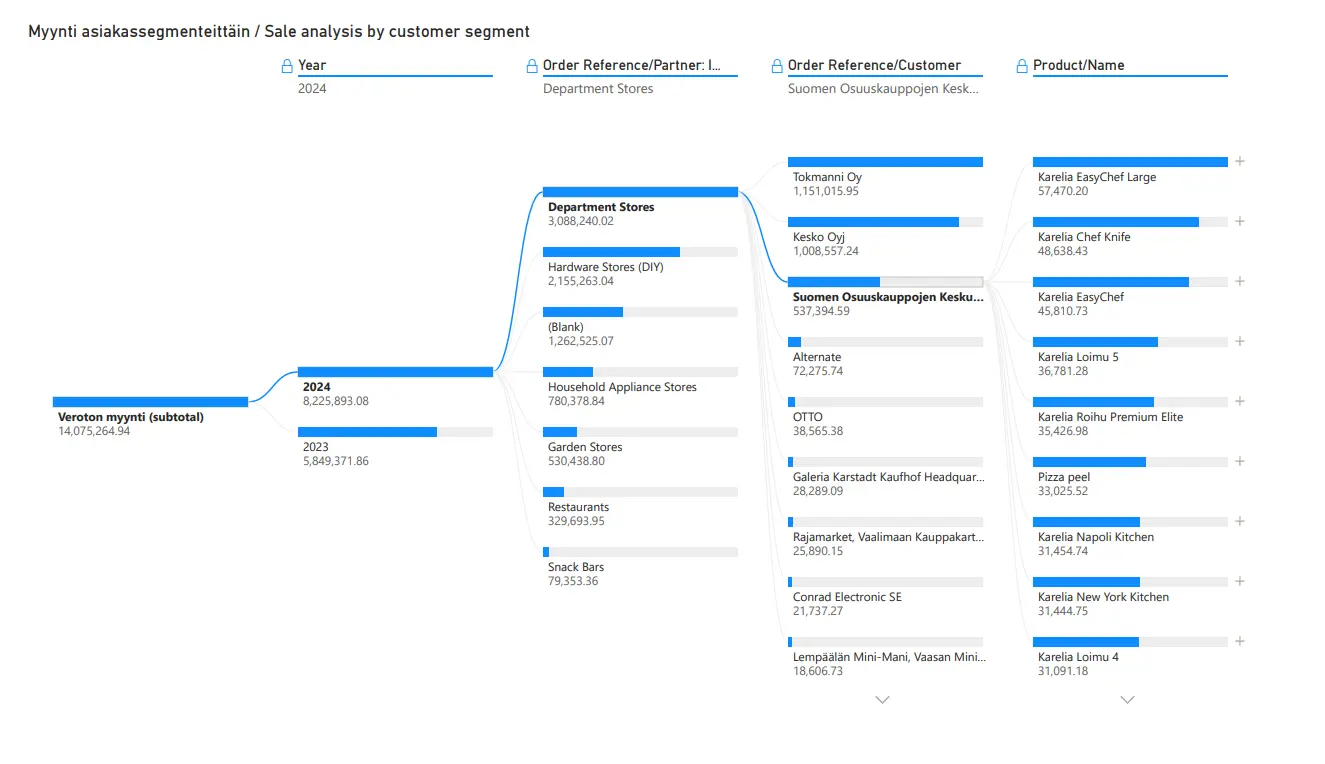Click lock icon on Order Reference/Partner column
The image size is (1325, 764).
[x=532, y=66]
